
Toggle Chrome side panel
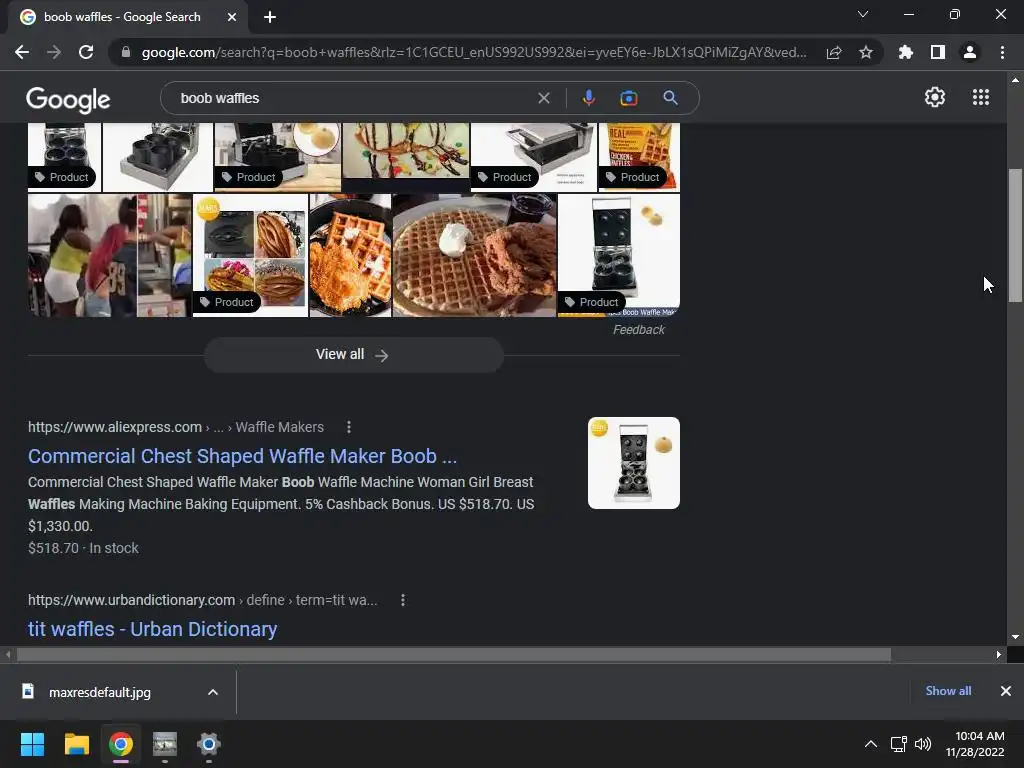coord(938,52)
